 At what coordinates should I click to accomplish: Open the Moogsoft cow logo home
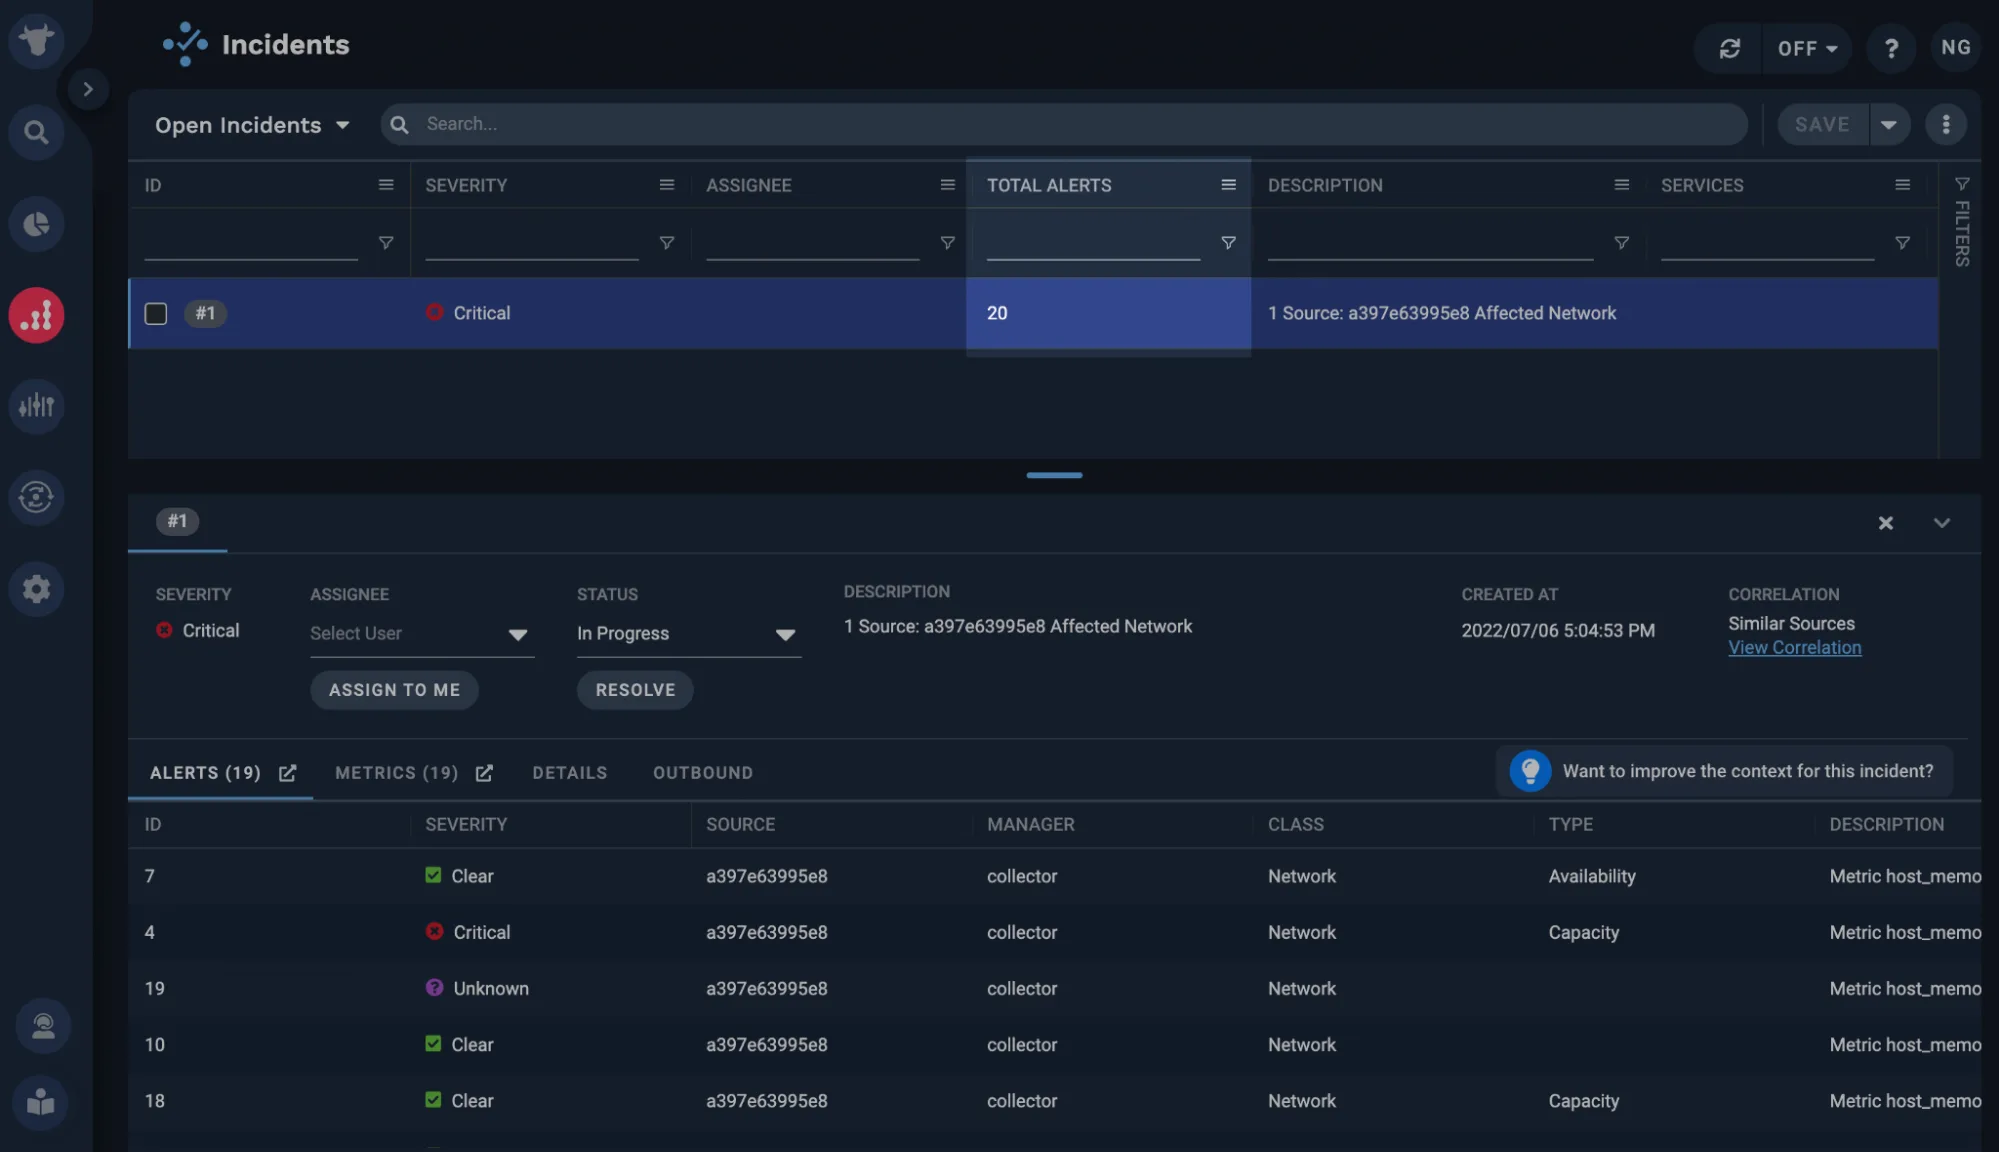[37, 41]
